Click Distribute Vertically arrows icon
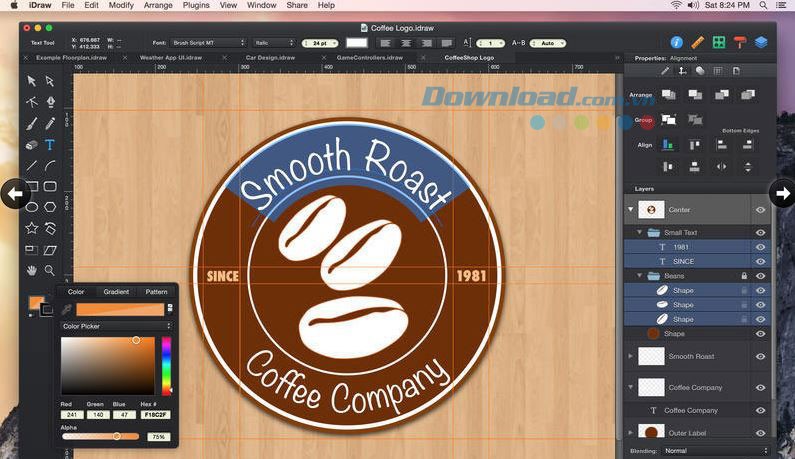 pos(748,166)
